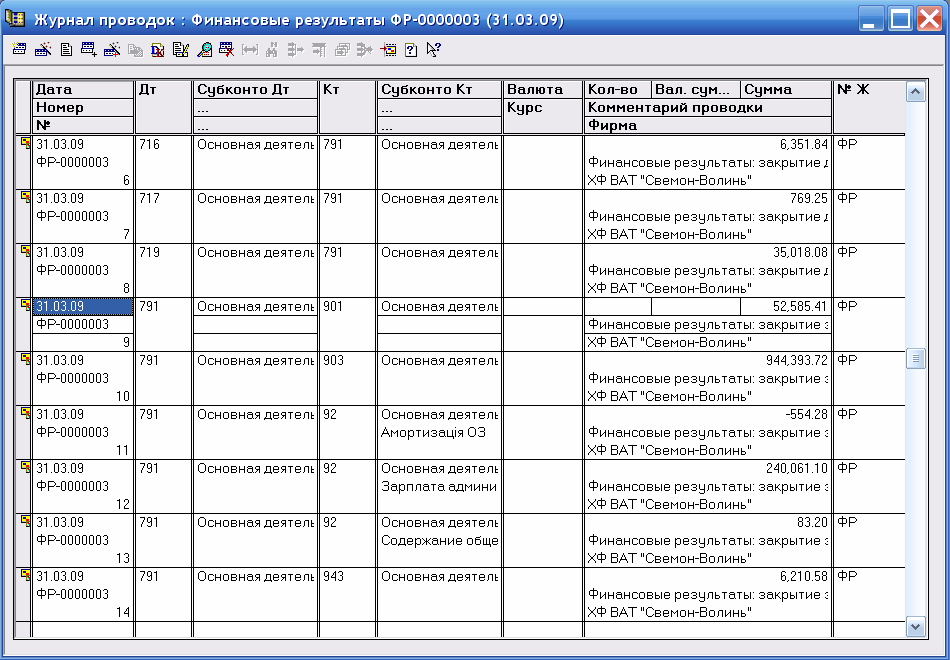This screenshot has height=660, width=950.
Task: Click the "Субконто Дт" column header
Action: point(254,89)
